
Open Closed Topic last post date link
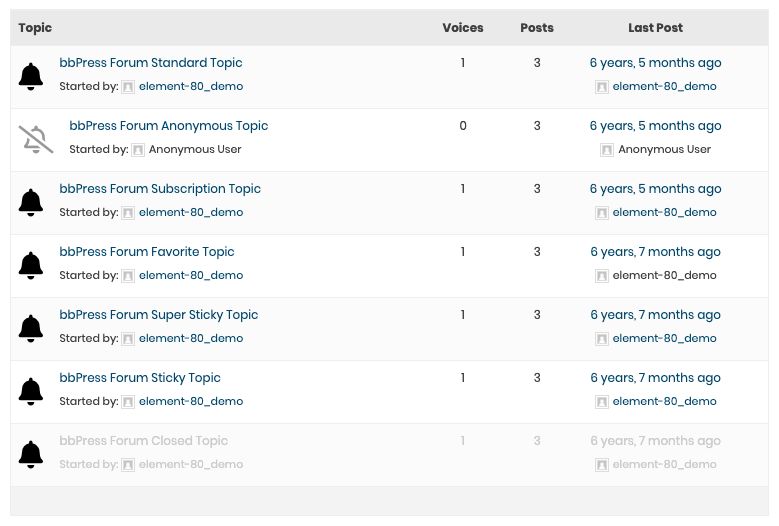click(655, 441)
